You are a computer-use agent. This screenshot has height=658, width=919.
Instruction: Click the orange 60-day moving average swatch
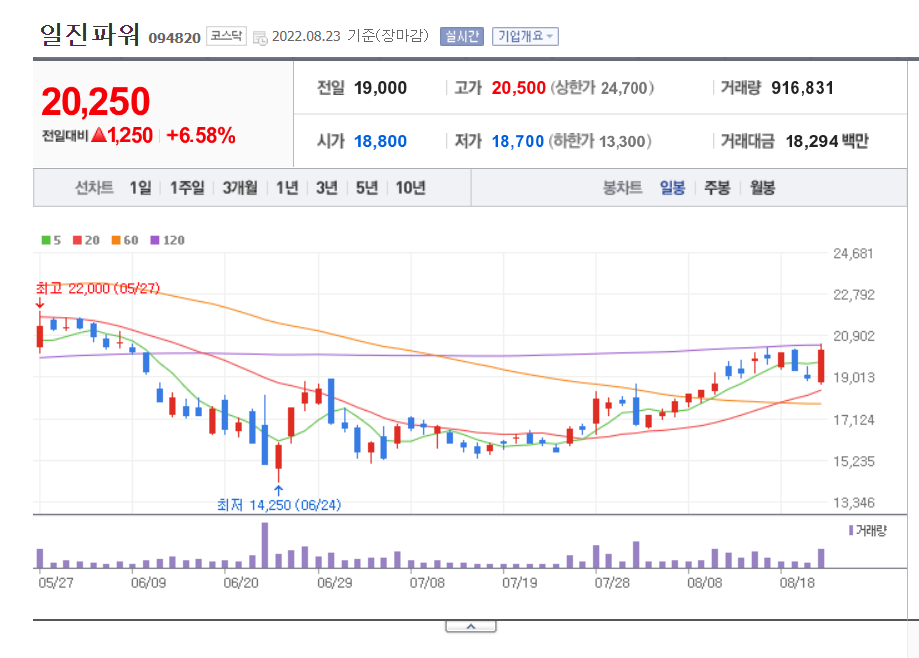point(116,240)
